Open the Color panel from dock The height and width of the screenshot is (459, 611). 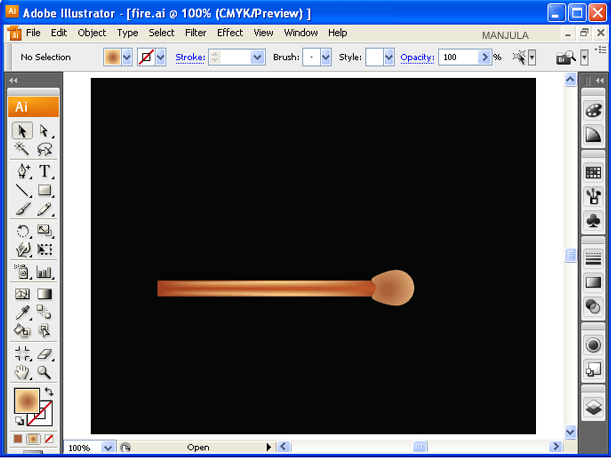point(593,111)
